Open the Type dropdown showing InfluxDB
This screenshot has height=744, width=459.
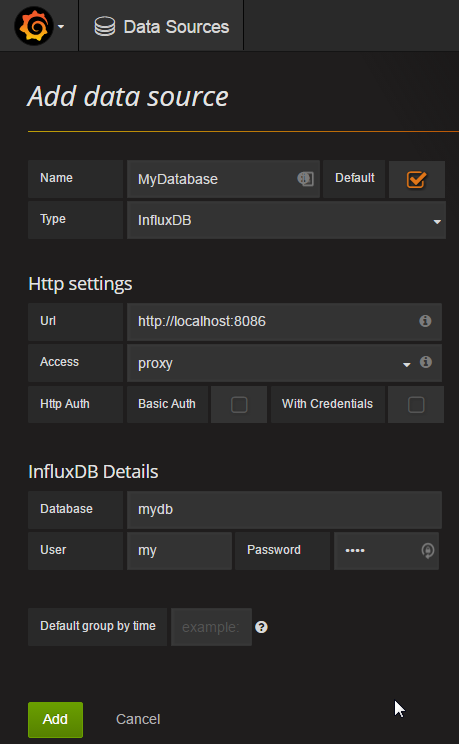point(286,220)
